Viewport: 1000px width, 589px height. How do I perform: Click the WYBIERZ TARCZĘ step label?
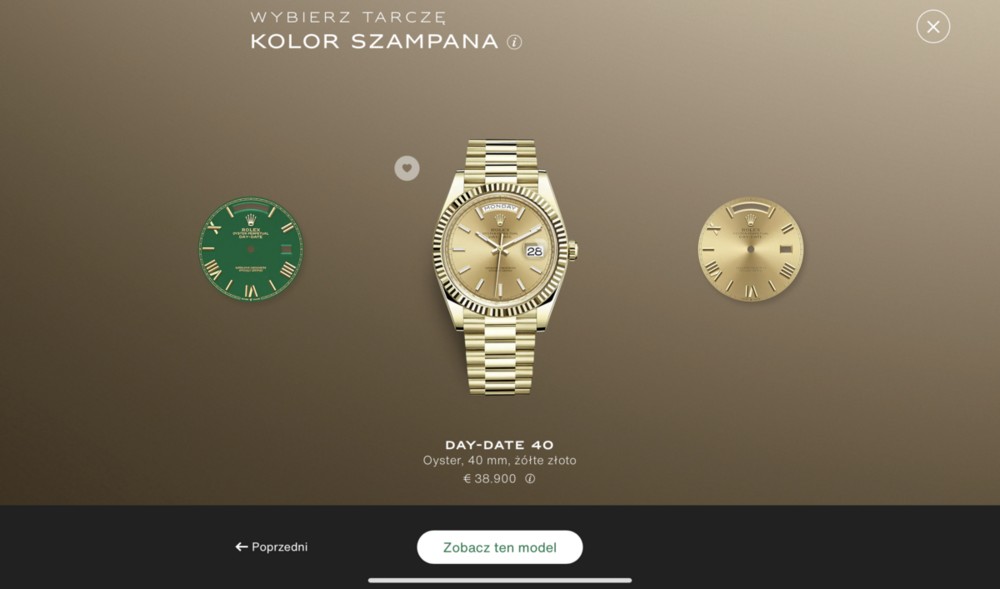[x=348, y=17]
